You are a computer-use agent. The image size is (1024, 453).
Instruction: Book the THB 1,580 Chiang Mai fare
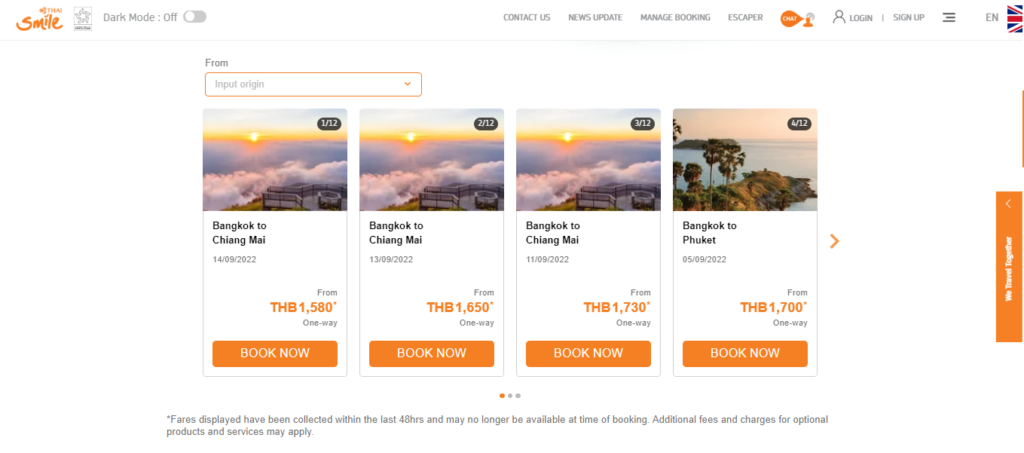tap(275, 353)
